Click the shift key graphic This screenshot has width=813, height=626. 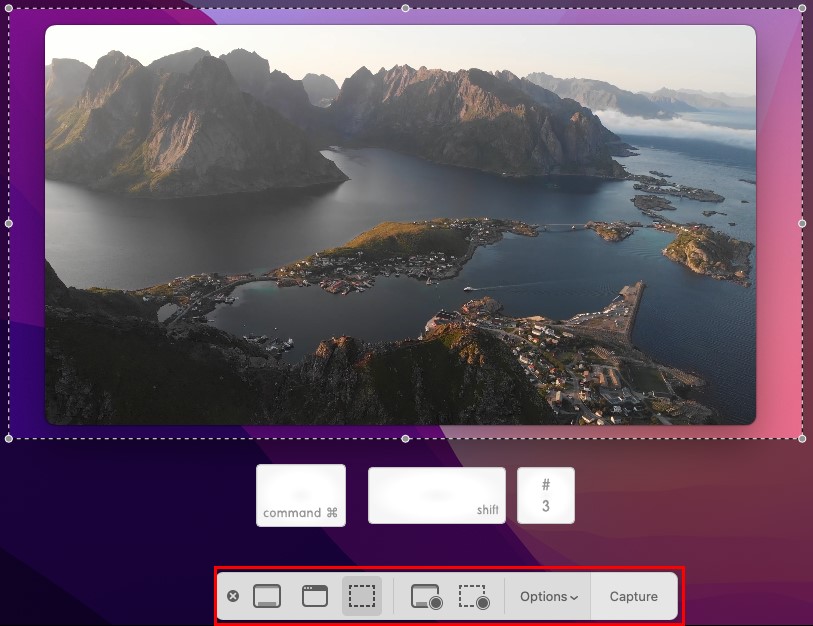(x=437, y=495)
